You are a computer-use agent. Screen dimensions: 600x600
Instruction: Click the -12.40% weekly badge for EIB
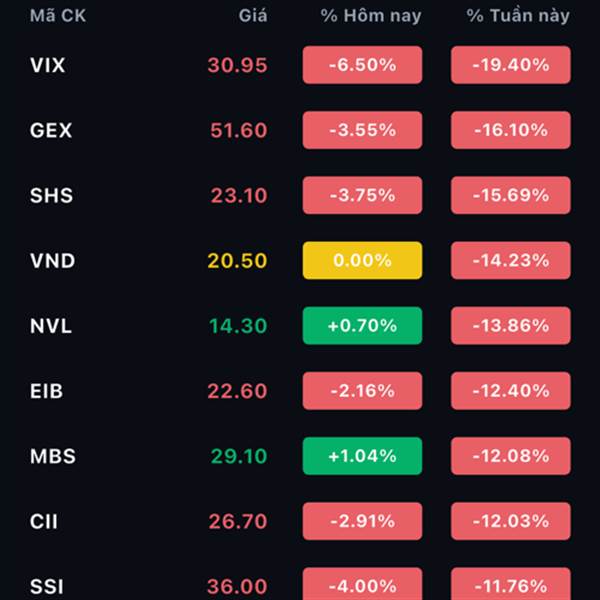[x=510, y=391]
